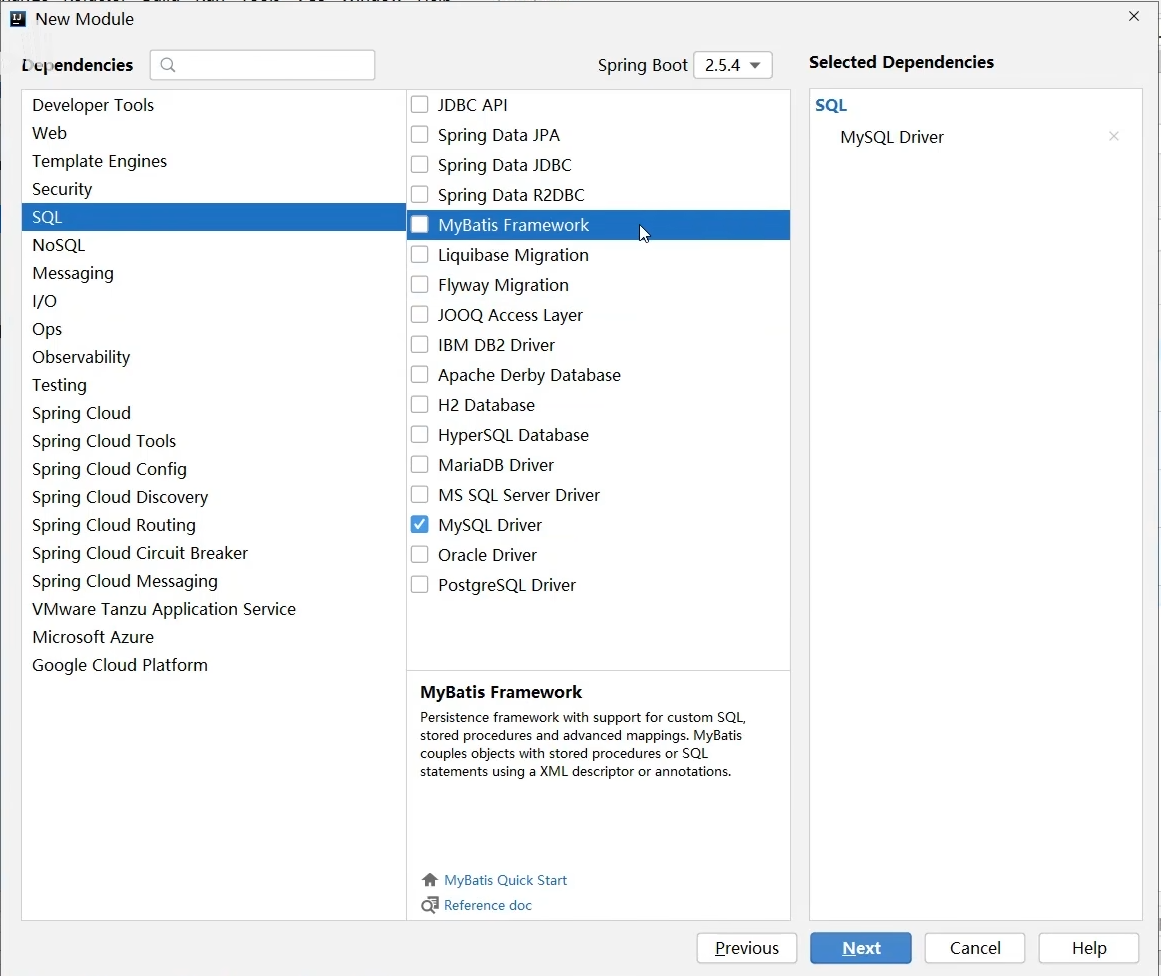Uncheck the MySQL Driver checkbox
The image size is (1161, 976).
420,524
